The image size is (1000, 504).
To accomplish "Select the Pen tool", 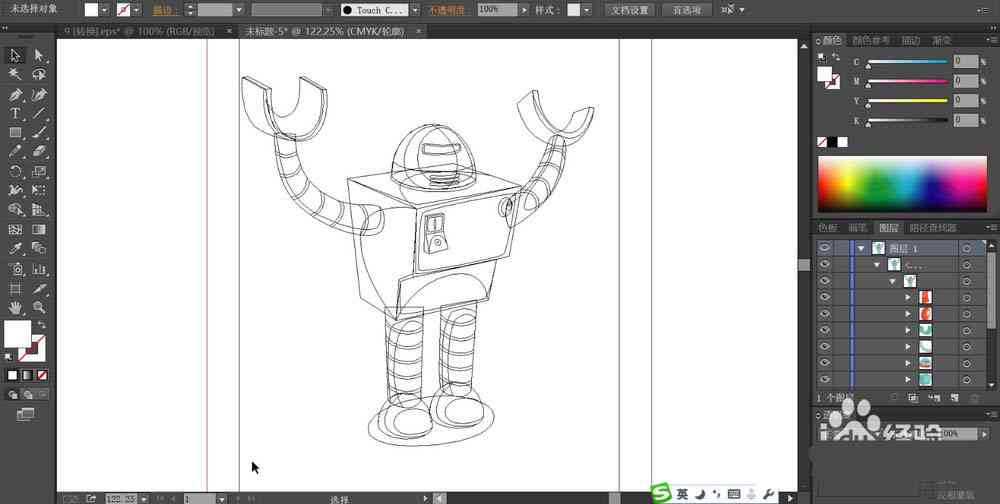I will pyautogui.click(x=15, y=94).
